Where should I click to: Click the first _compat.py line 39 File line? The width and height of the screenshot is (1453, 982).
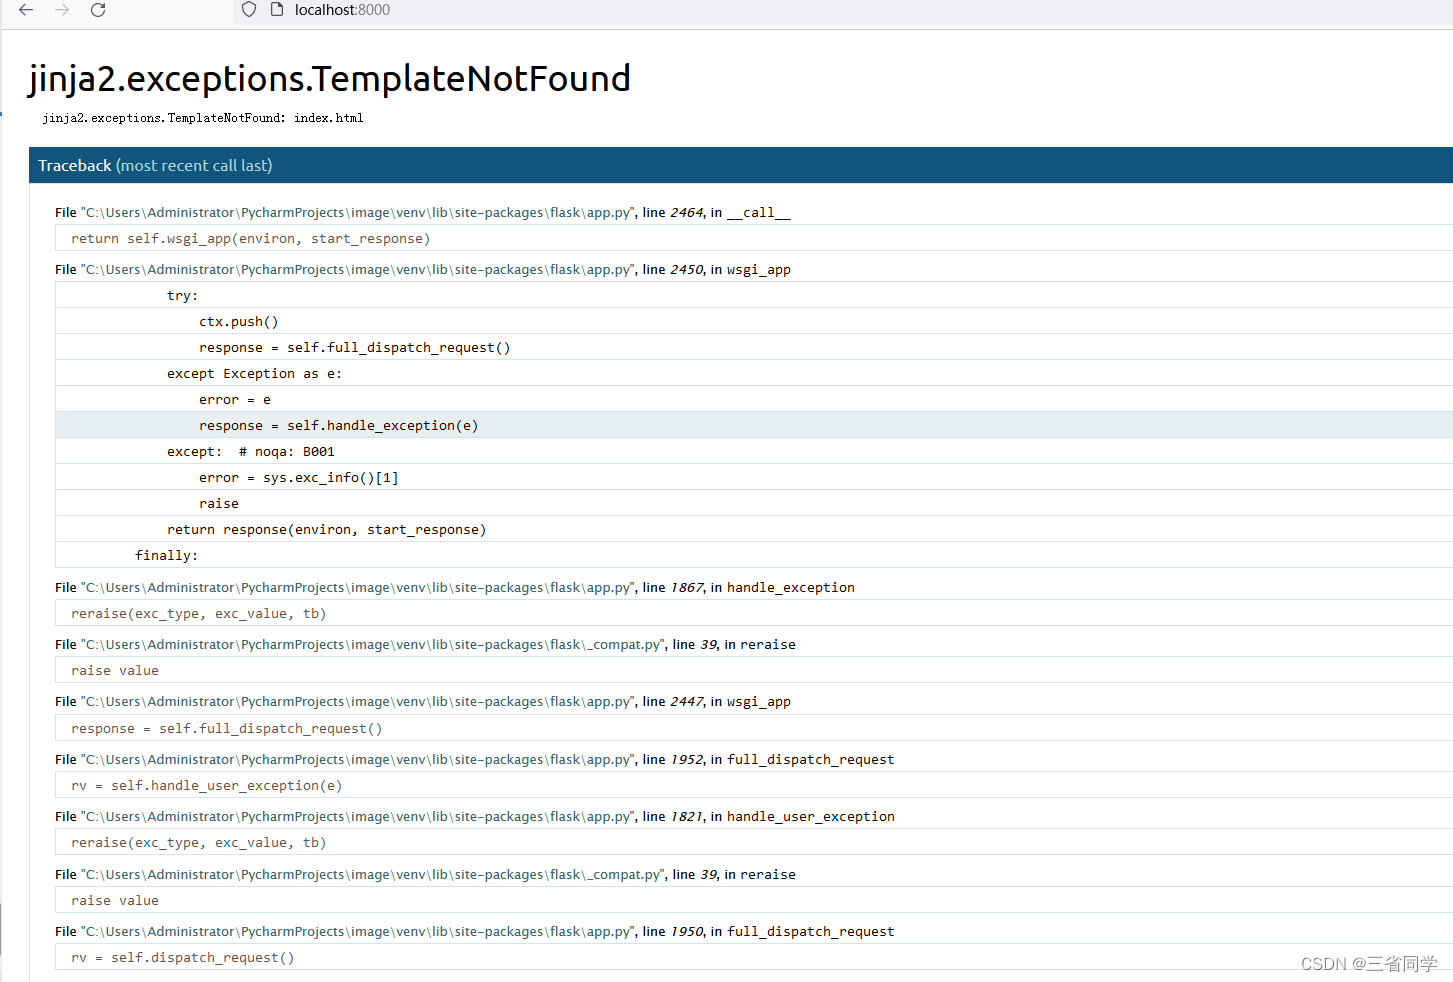coord(425,644)
